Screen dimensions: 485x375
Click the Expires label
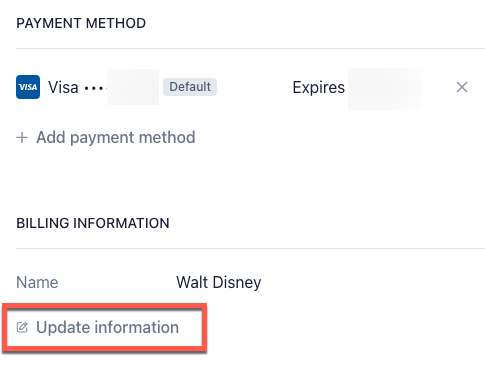coord(319,88)
